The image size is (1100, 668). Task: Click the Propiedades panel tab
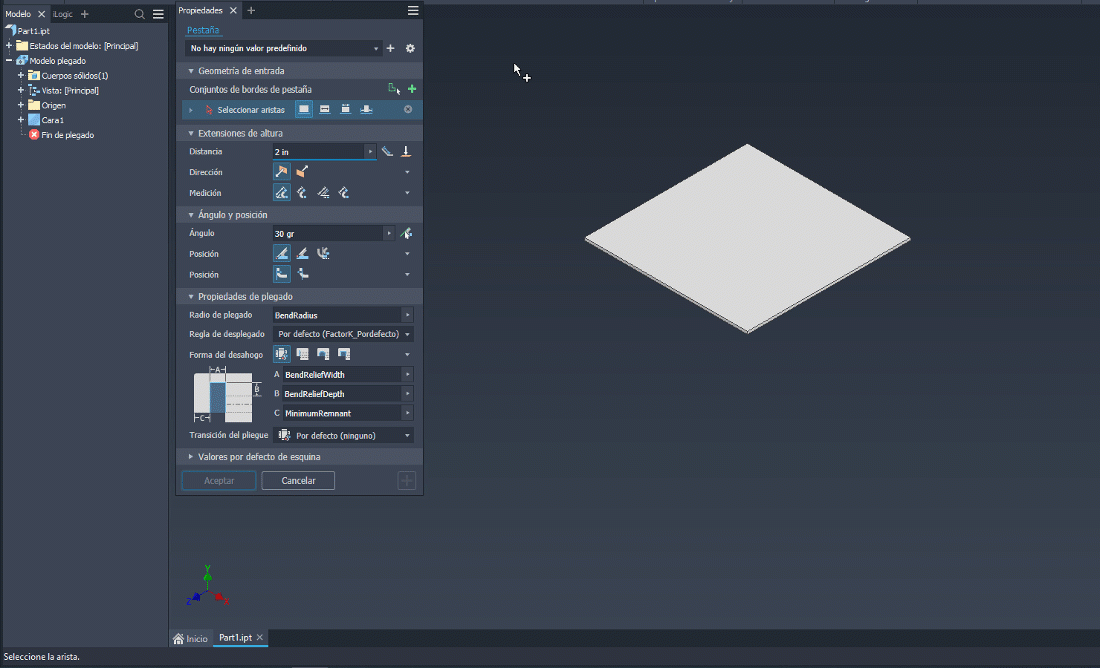tap(201, 11)
